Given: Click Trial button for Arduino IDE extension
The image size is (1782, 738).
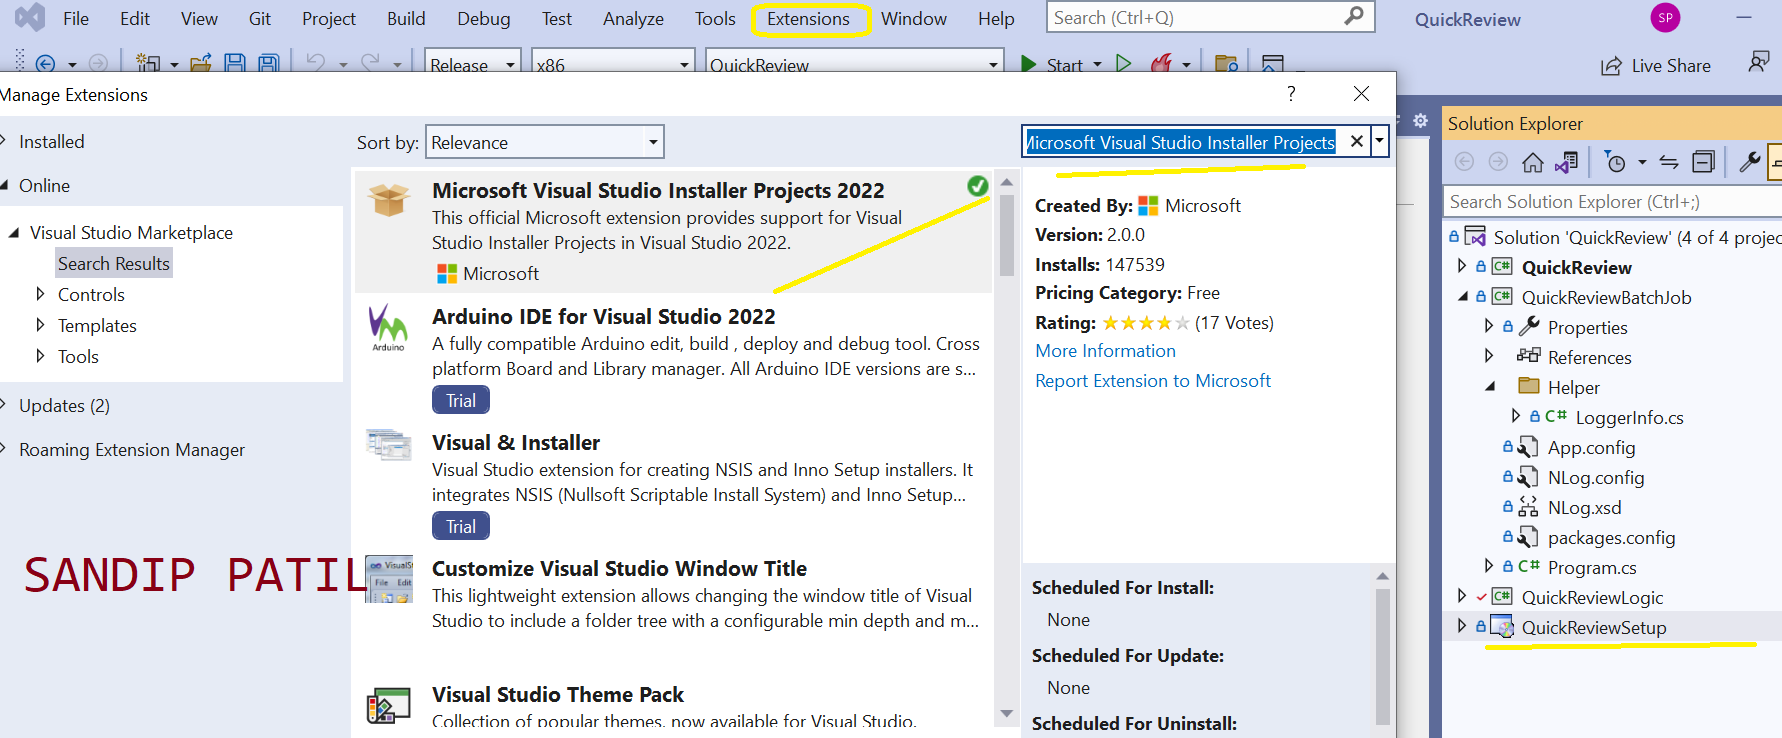Looking at the screenshot, I should click(461, 400).
